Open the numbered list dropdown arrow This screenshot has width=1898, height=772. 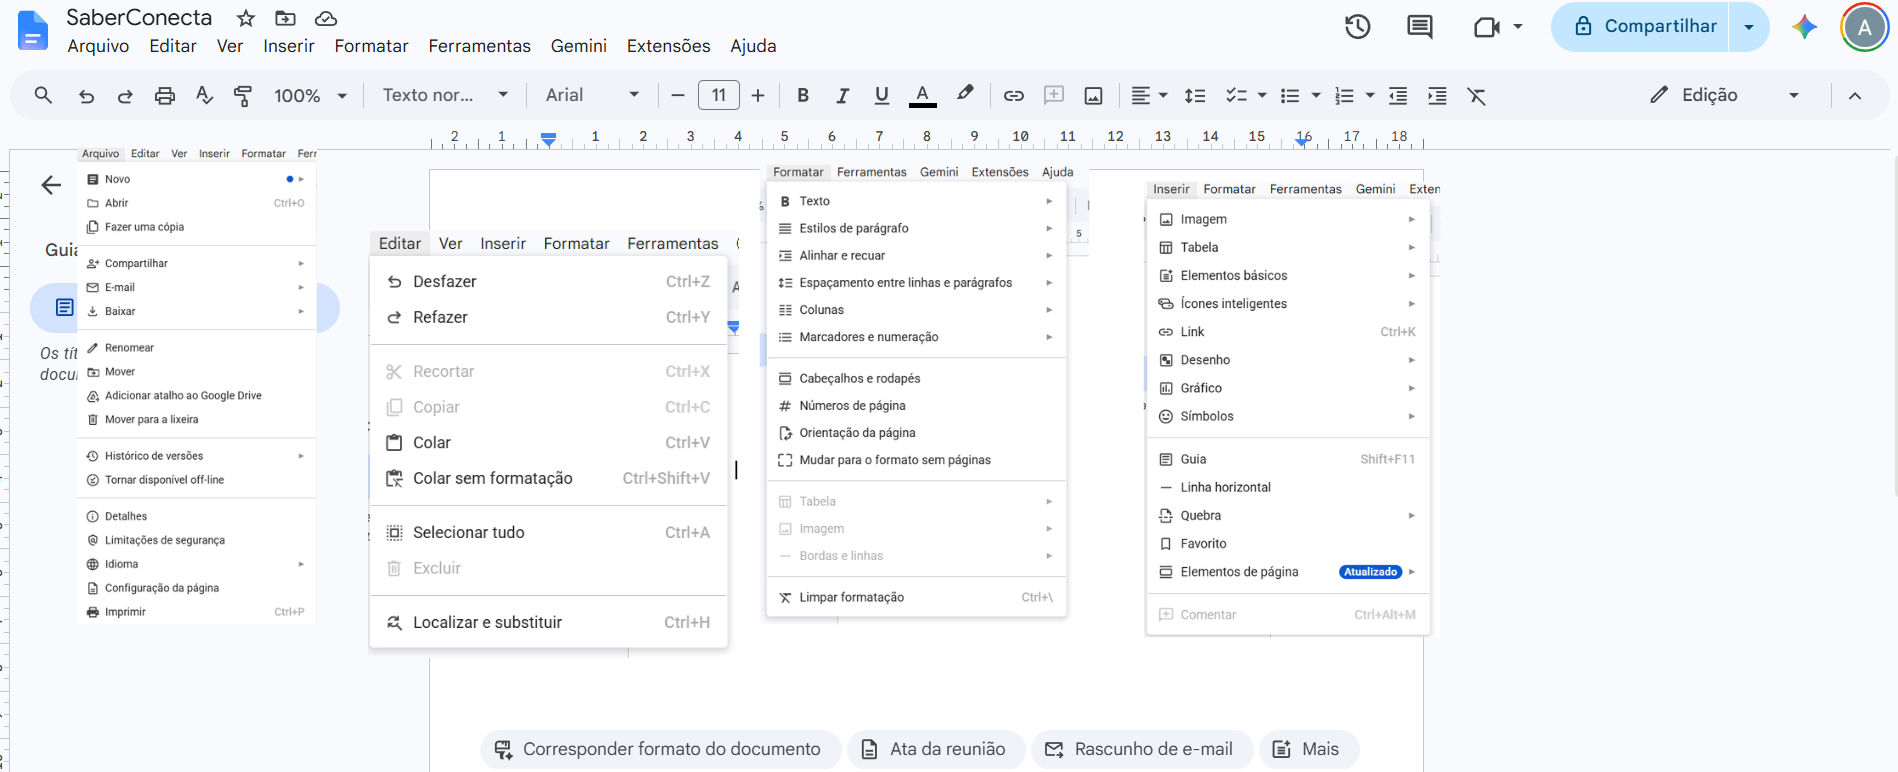1370,96
